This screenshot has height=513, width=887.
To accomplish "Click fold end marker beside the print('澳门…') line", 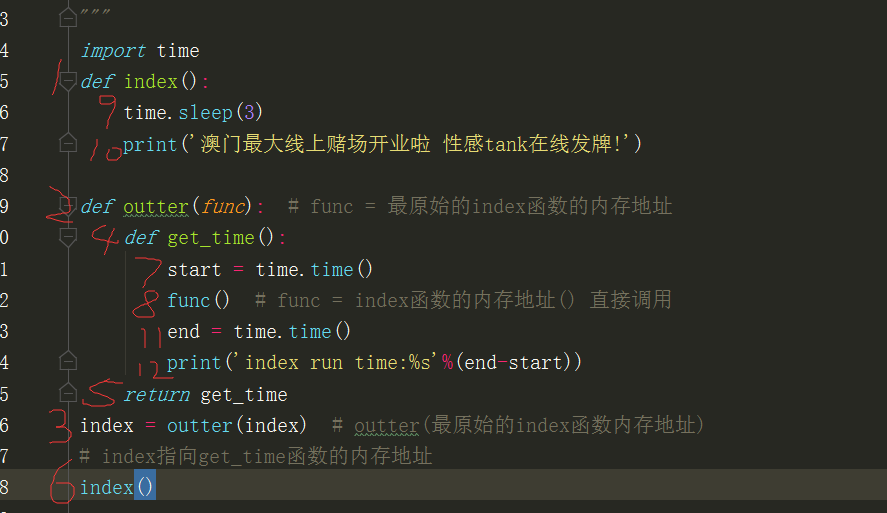I will pyautogui.click(x=67, y=143).
